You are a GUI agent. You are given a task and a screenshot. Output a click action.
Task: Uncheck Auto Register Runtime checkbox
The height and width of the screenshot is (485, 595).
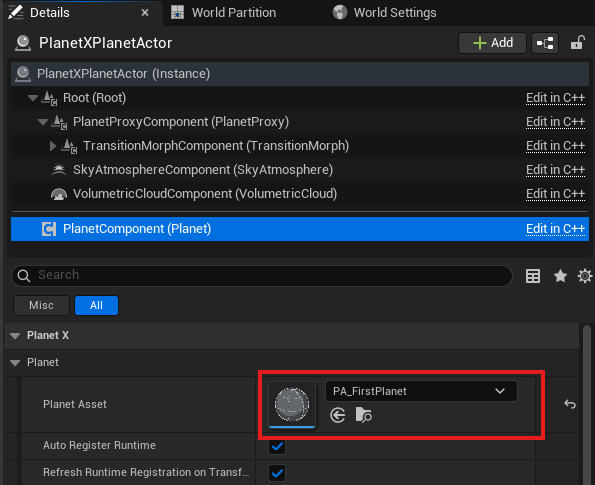pos(277,446)
